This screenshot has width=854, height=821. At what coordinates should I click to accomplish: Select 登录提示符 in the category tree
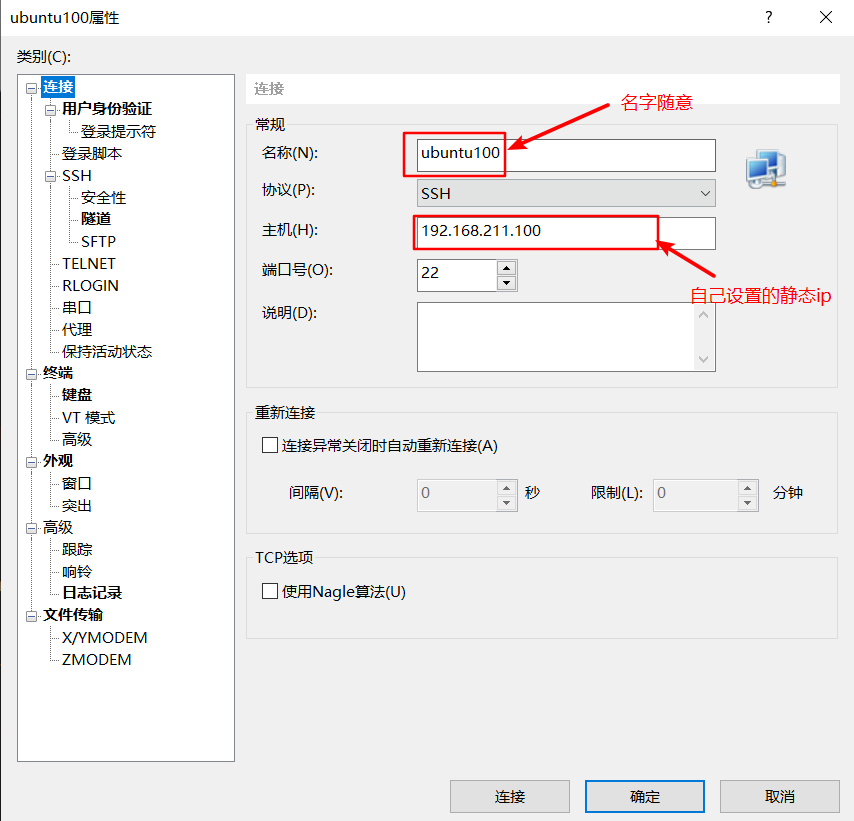click(x=118, y=131)
